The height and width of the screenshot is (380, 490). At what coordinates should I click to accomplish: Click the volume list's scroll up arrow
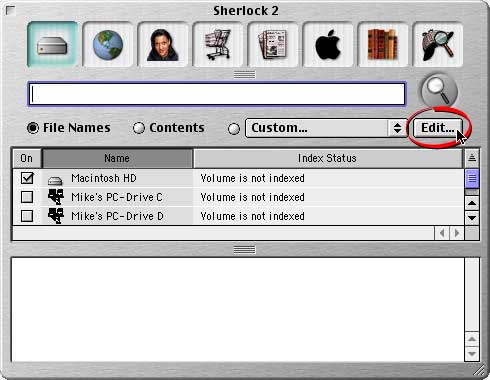(472, 203)
